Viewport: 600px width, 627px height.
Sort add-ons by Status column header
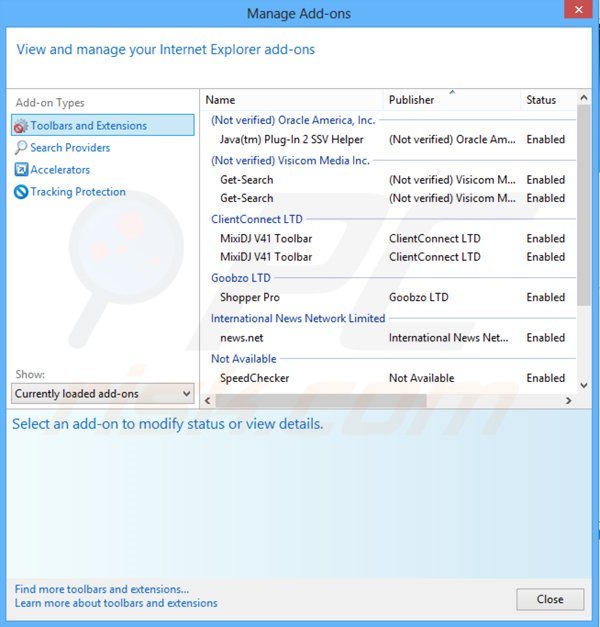point(548,100)
